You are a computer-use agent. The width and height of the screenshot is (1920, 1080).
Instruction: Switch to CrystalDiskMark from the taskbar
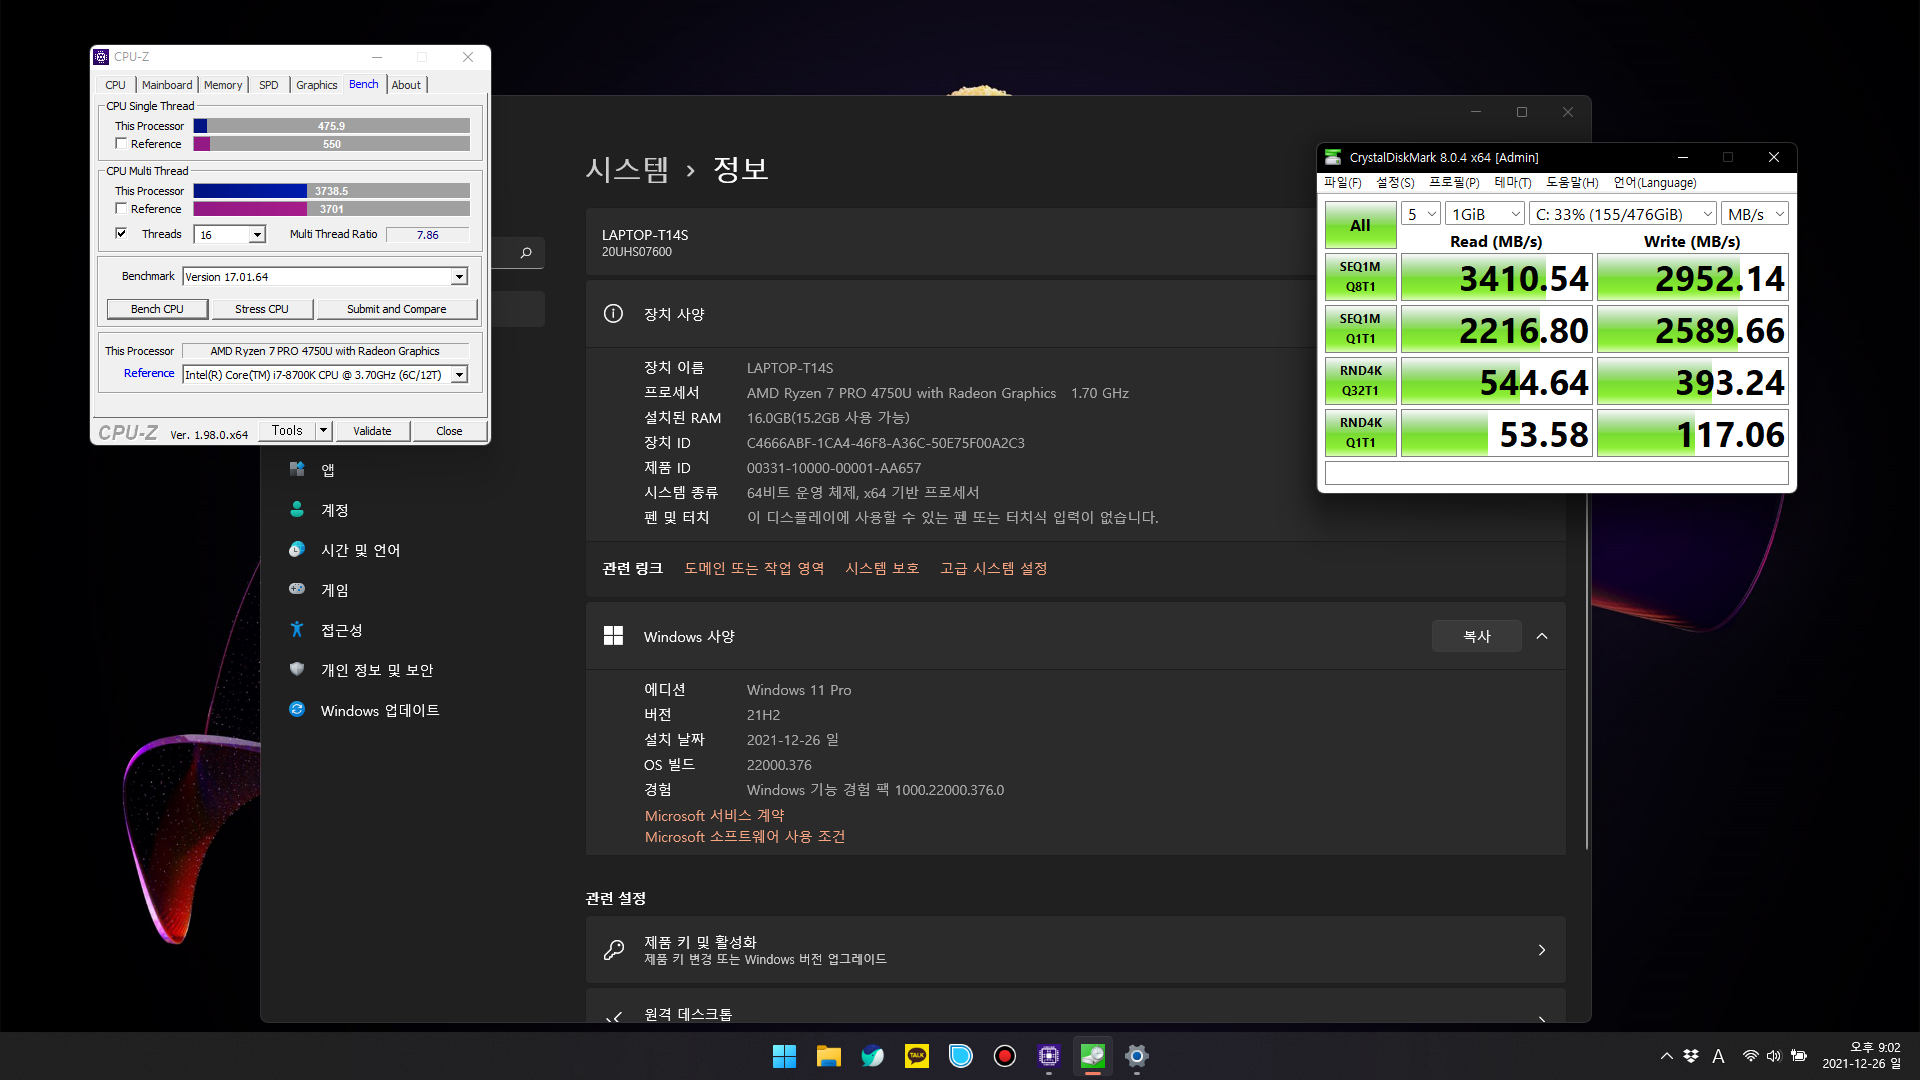[1093, 1056]
